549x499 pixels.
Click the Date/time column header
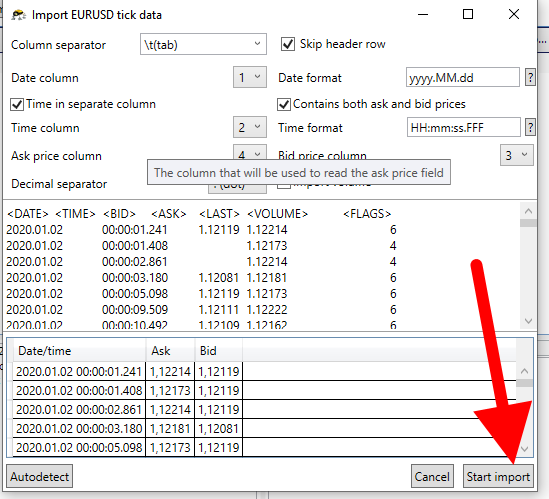79,351
